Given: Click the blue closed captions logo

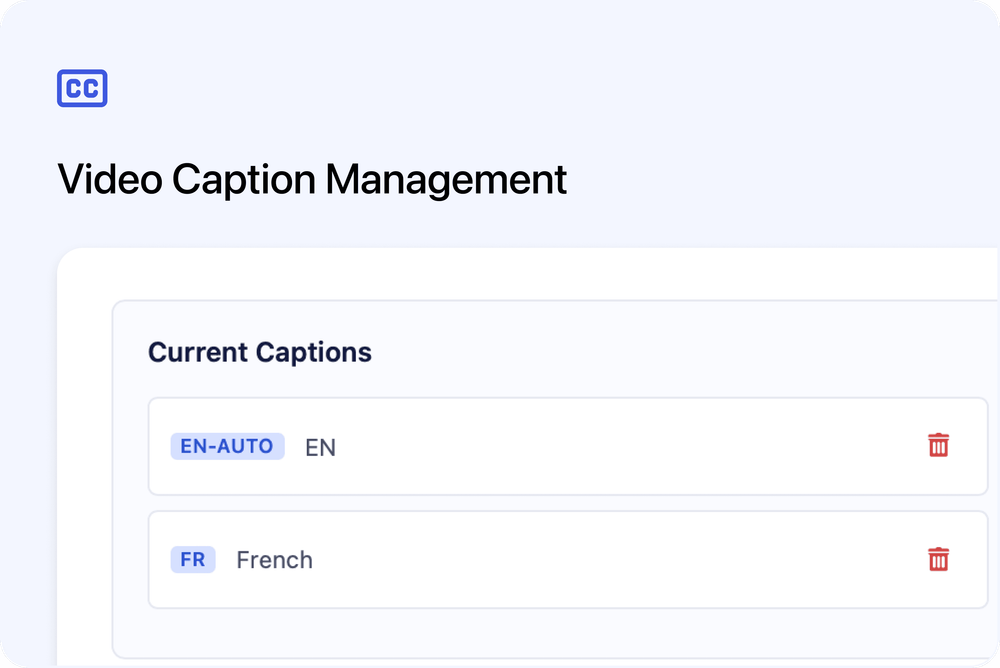Looking at the screenshot, I should click(x=83, y=88).
